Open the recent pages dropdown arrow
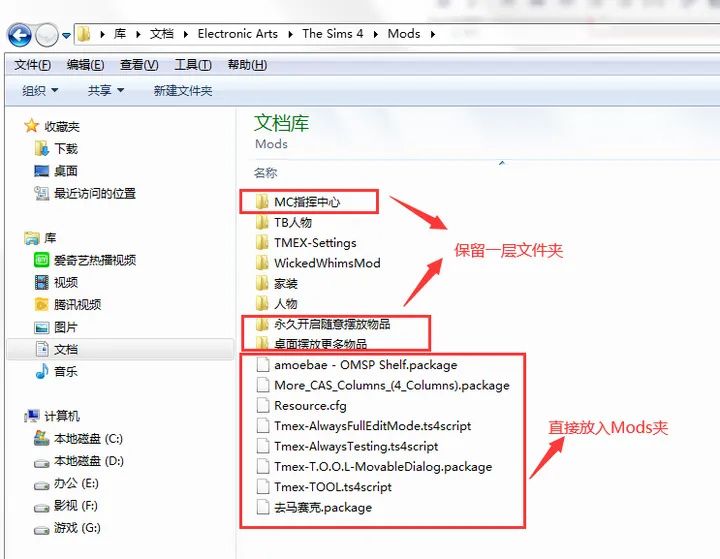 (67, 35)
